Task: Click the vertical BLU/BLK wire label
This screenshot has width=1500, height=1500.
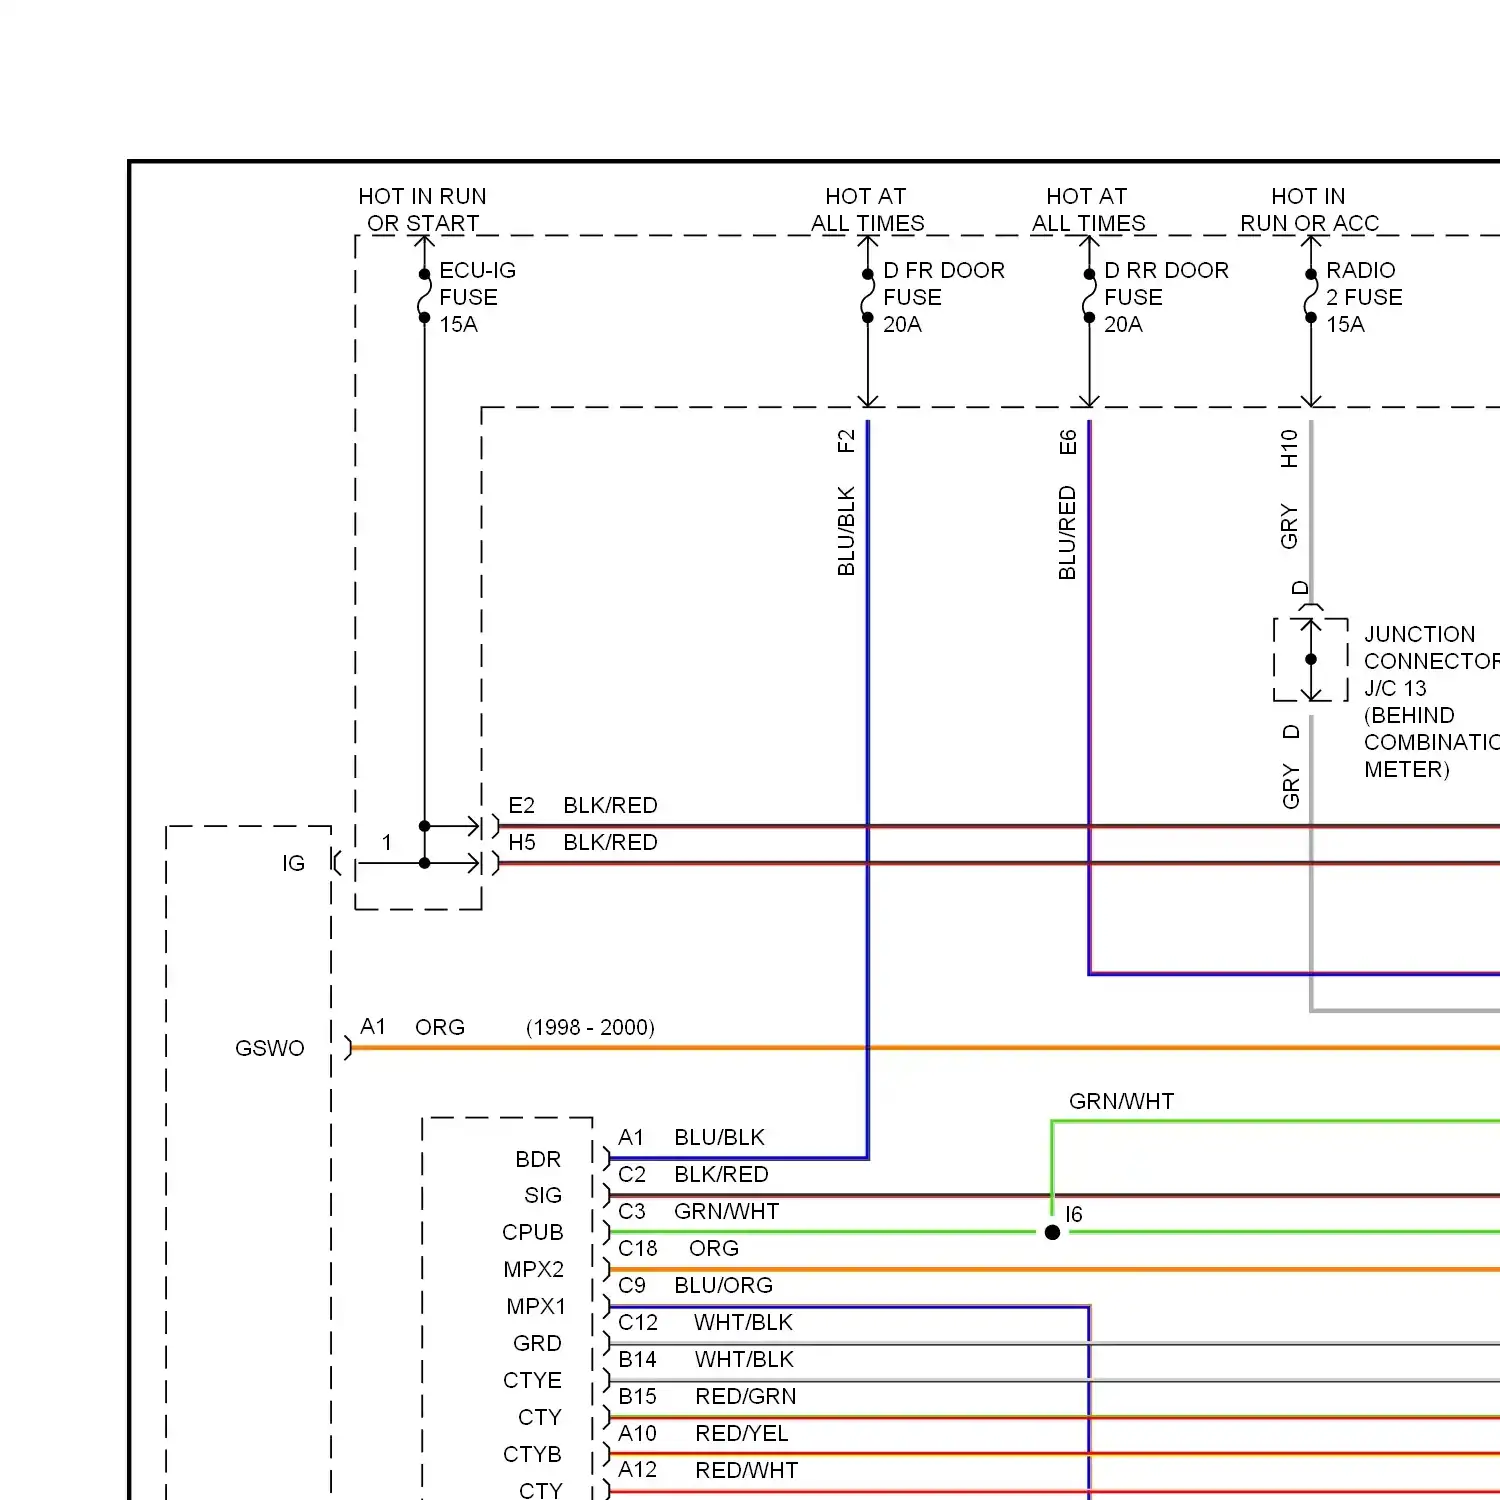Action: 846,531
